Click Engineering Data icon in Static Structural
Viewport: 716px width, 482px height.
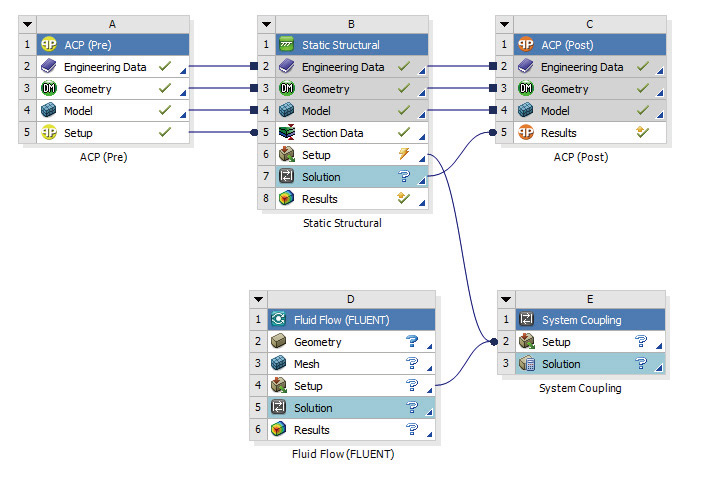287,67
